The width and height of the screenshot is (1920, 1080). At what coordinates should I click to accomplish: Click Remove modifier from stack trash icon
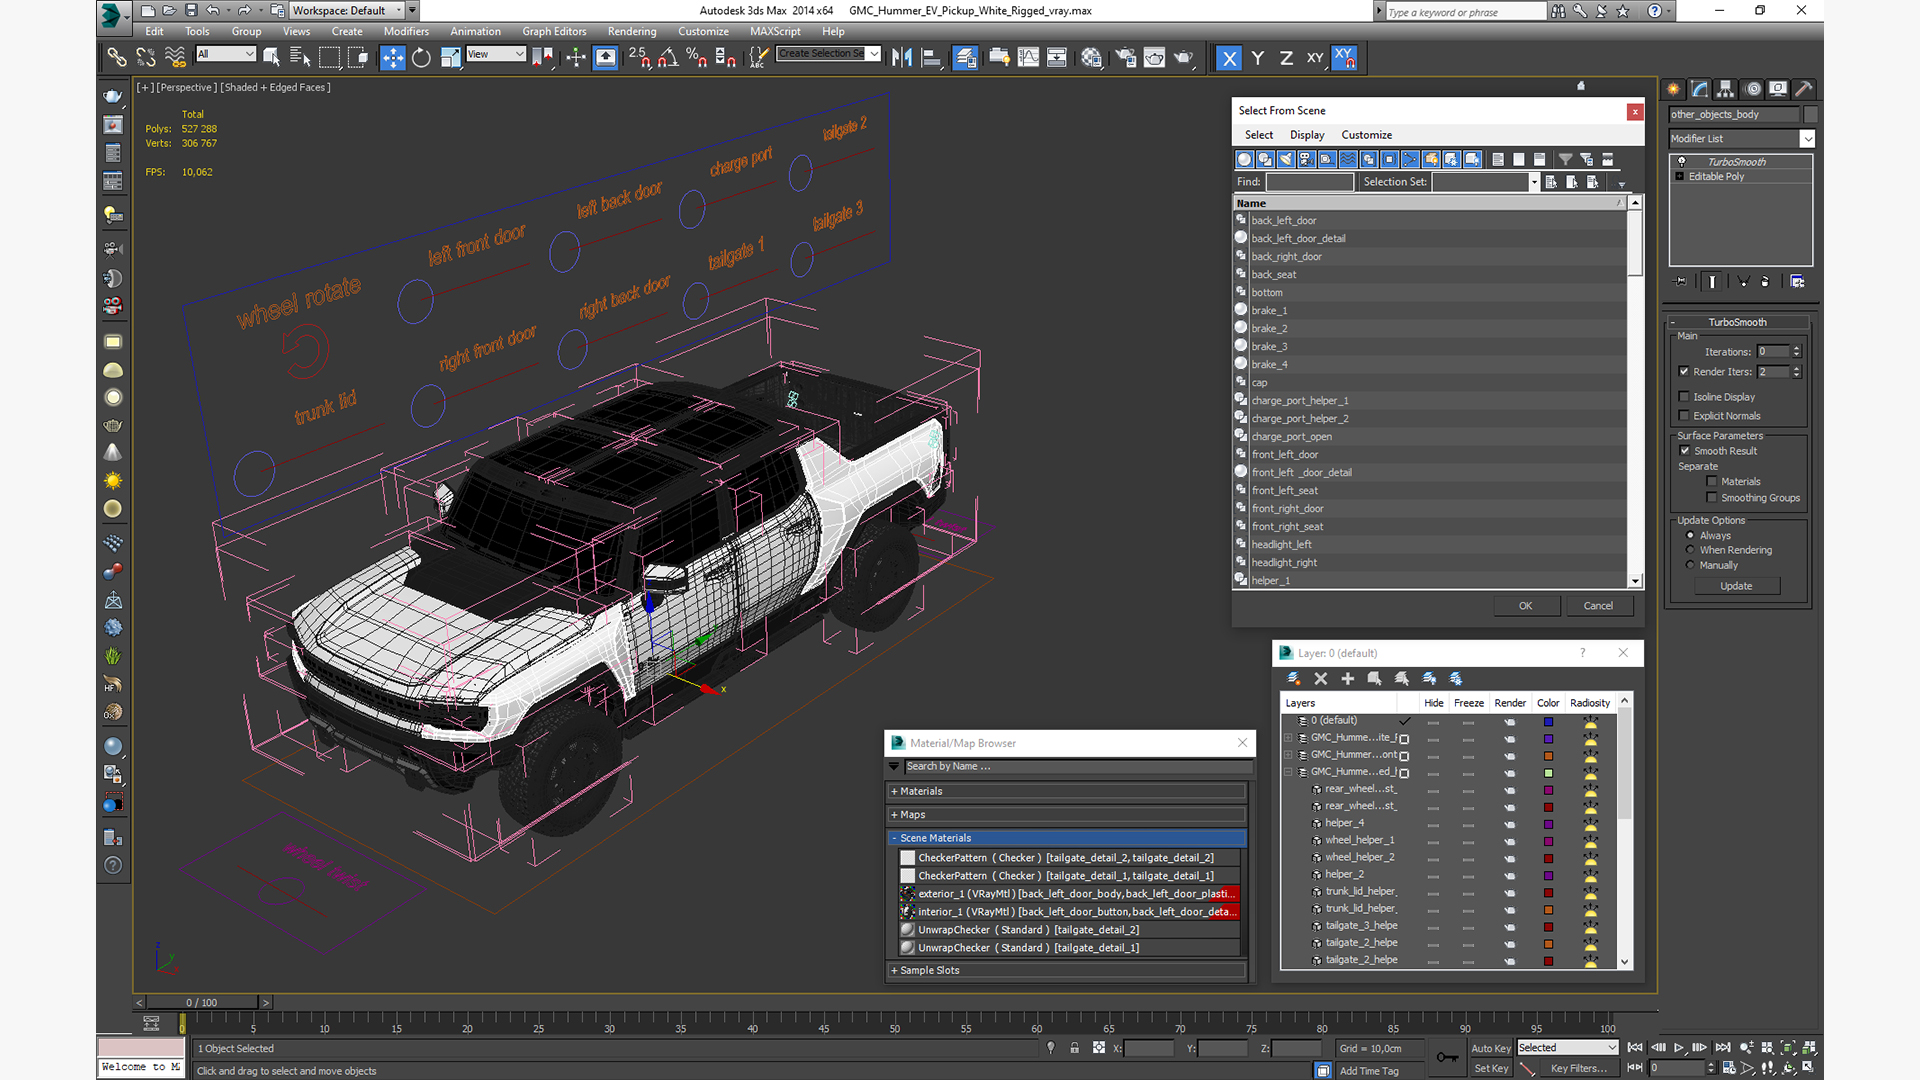point(1765,282)
